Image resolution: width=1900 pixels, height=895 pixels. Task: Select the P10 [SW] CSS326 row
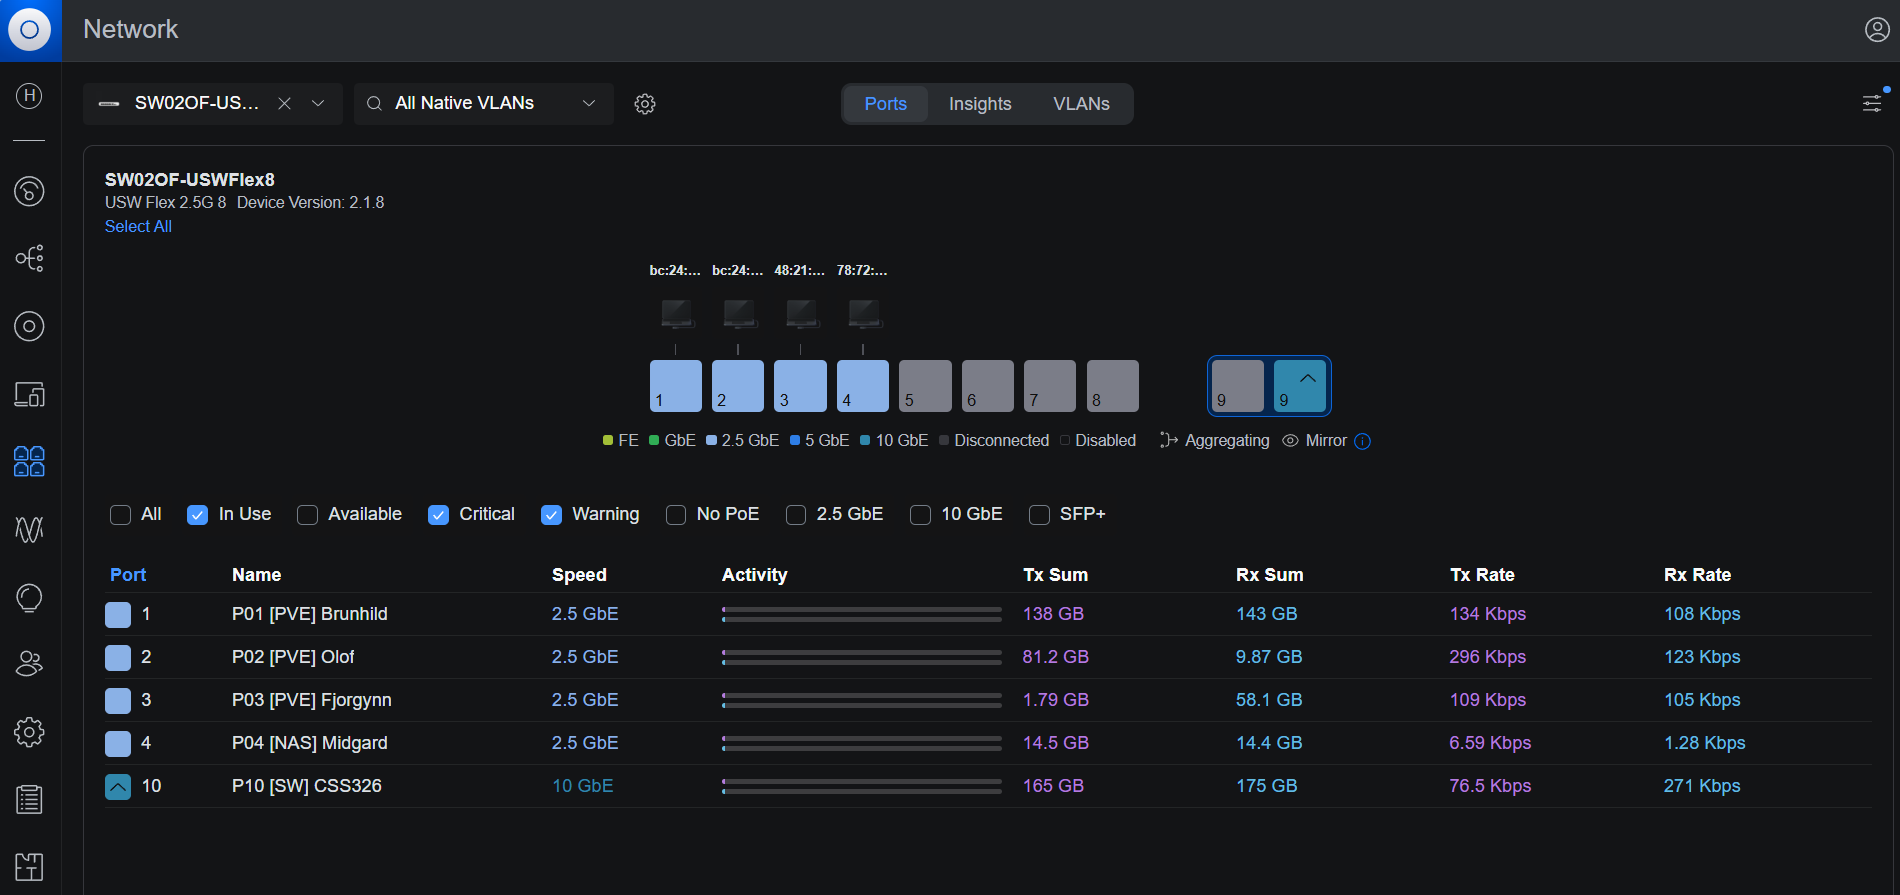coord(988,786)
